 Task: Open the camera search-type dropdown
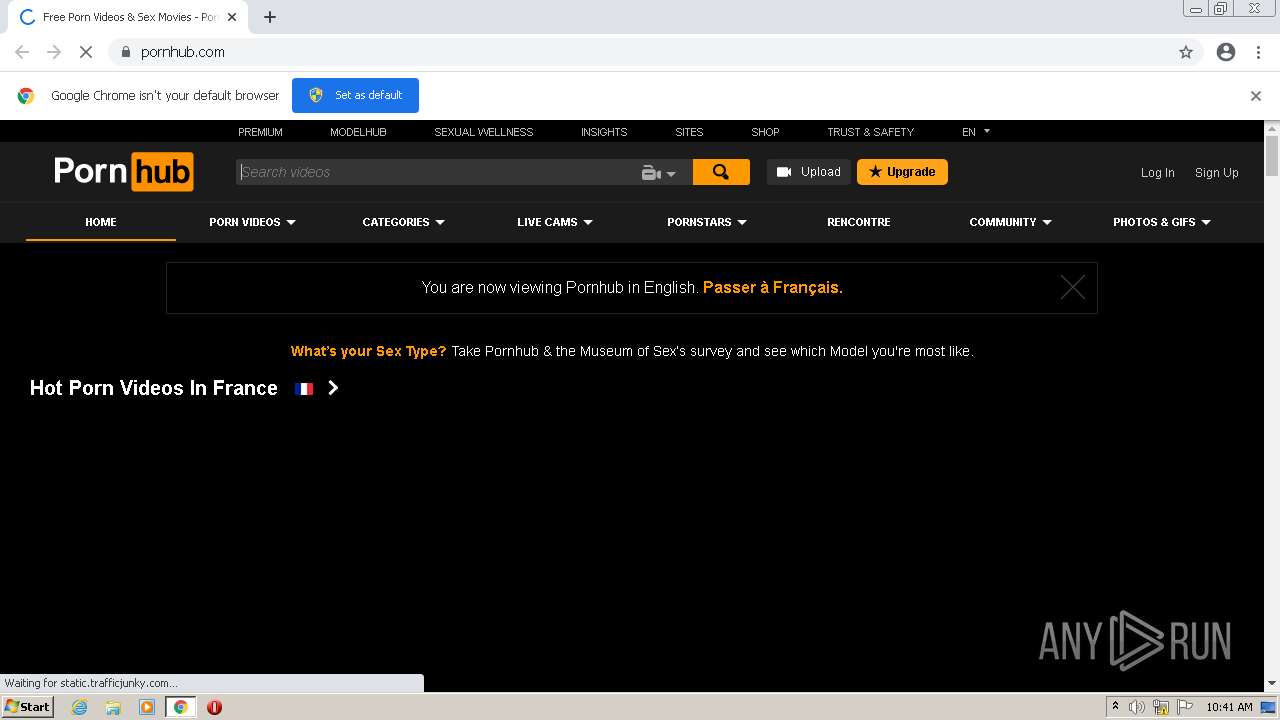659,173
